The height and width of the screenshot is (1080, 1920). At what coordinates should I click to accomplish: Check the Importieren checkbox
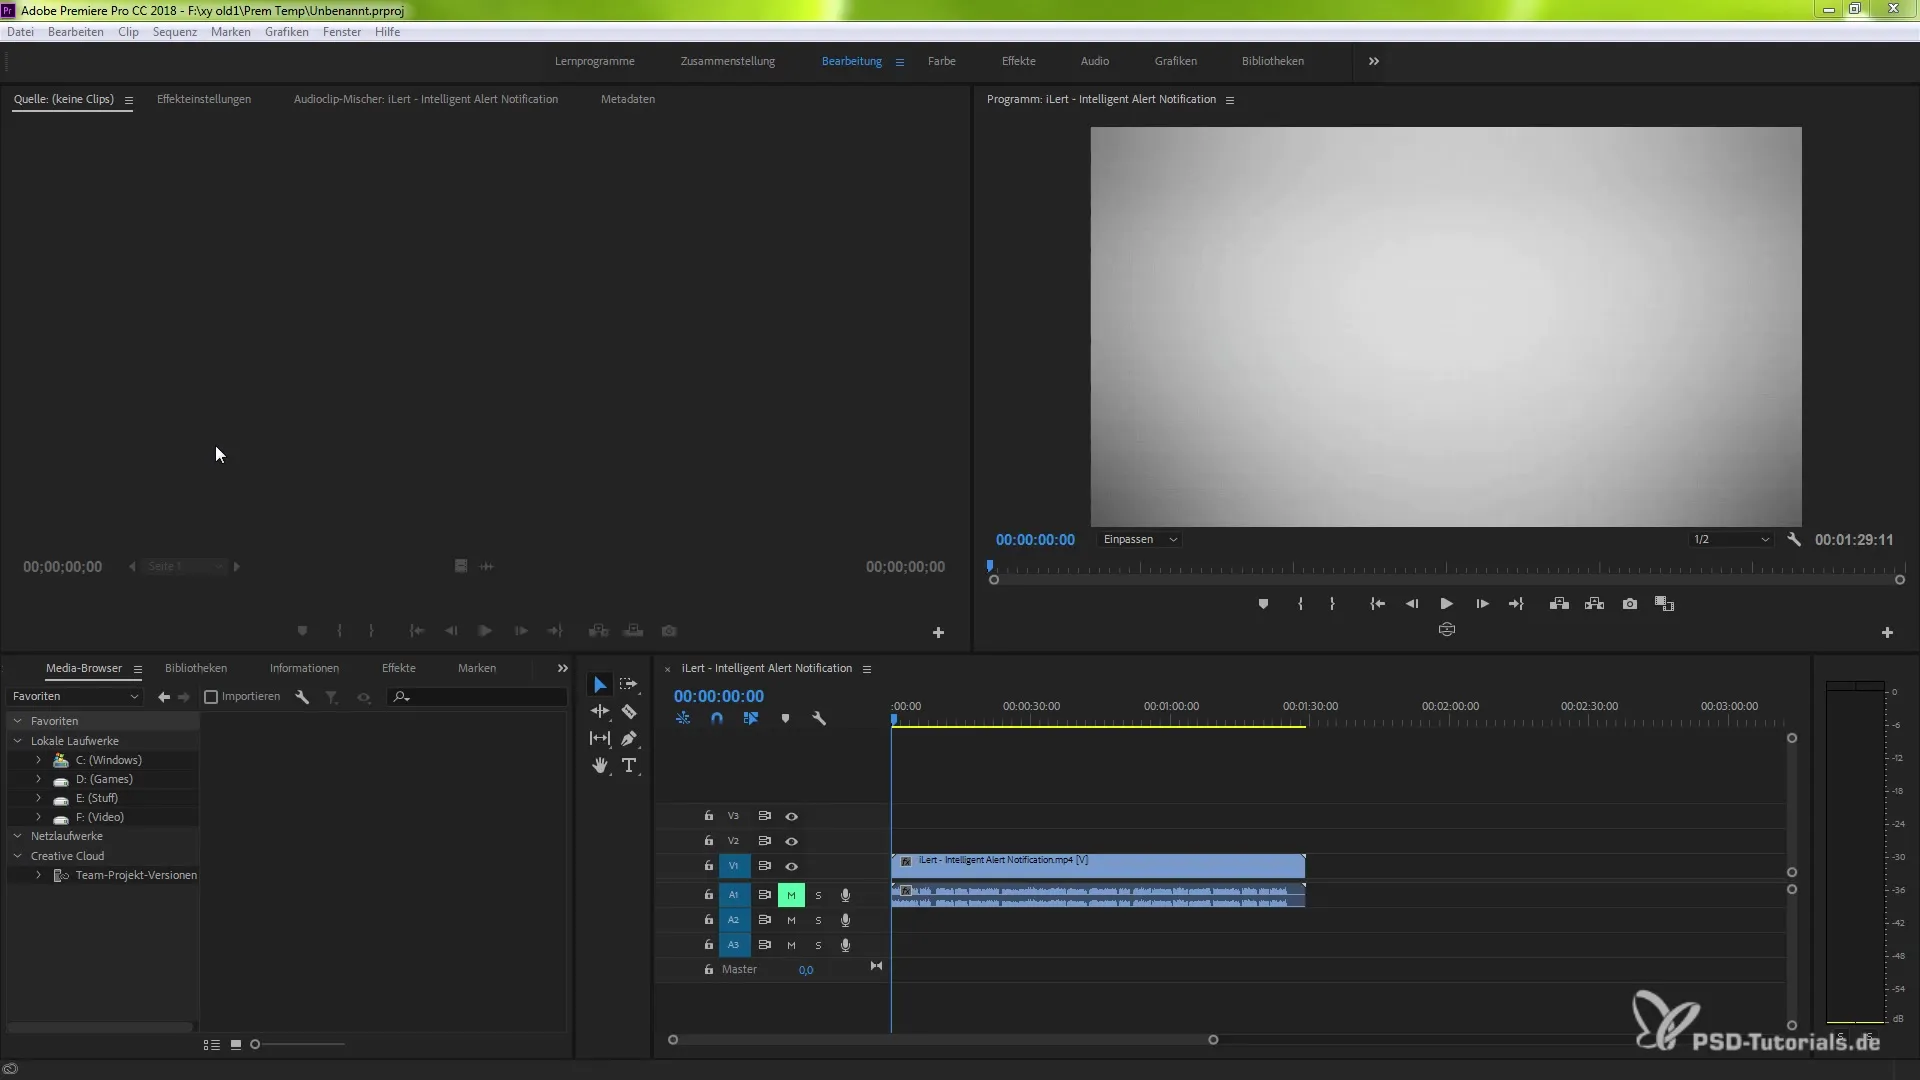(x=211, y=697)
